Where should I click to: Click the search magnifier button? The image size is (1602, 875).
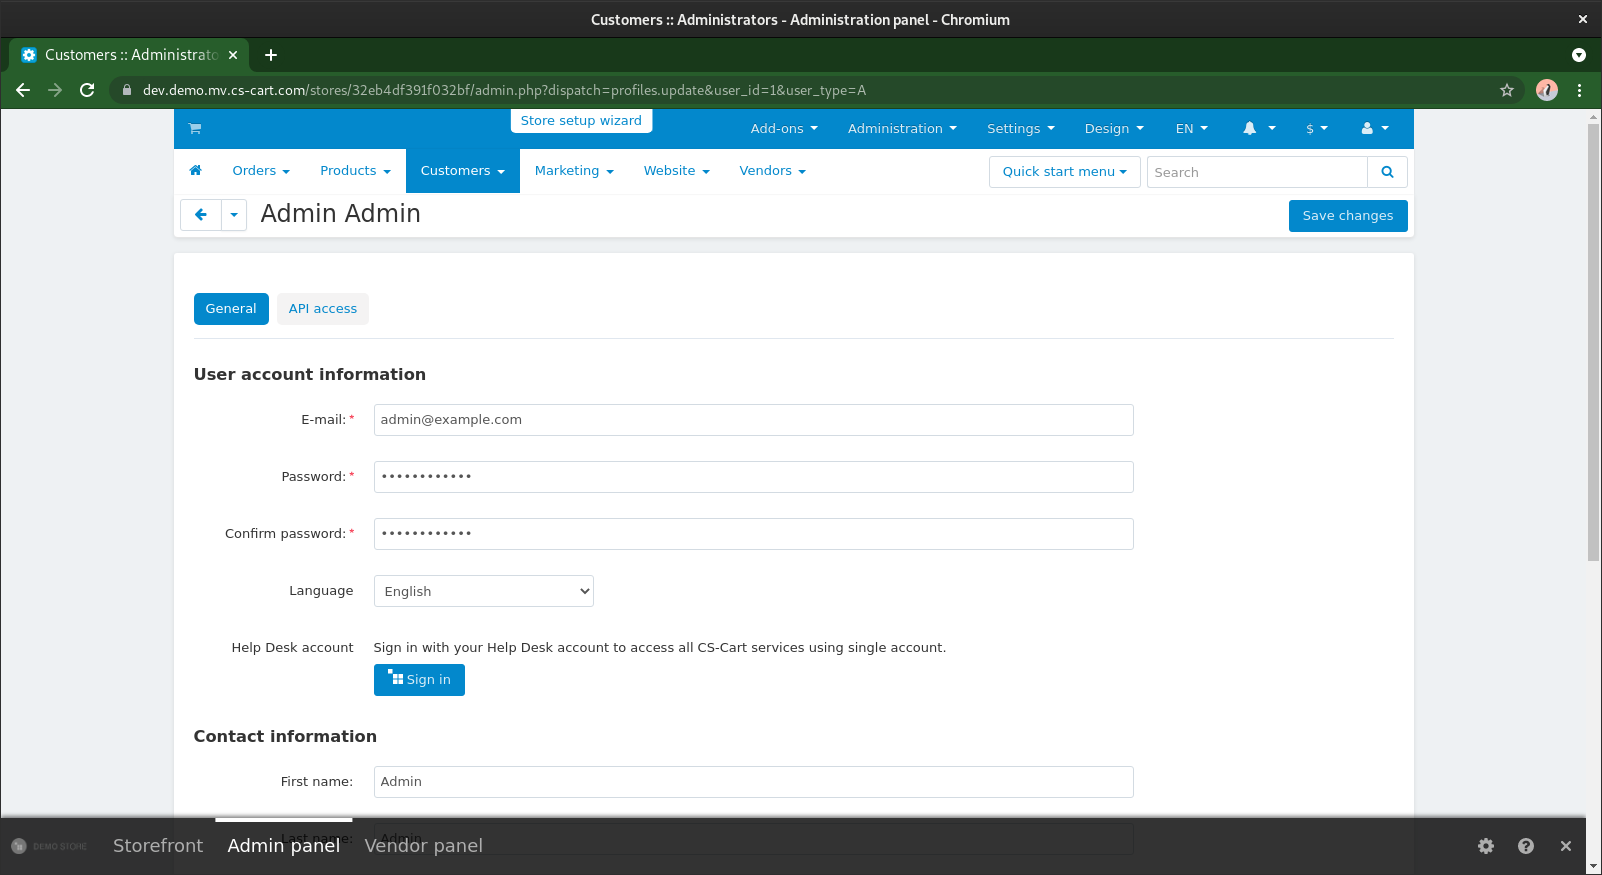point(1387,172)
